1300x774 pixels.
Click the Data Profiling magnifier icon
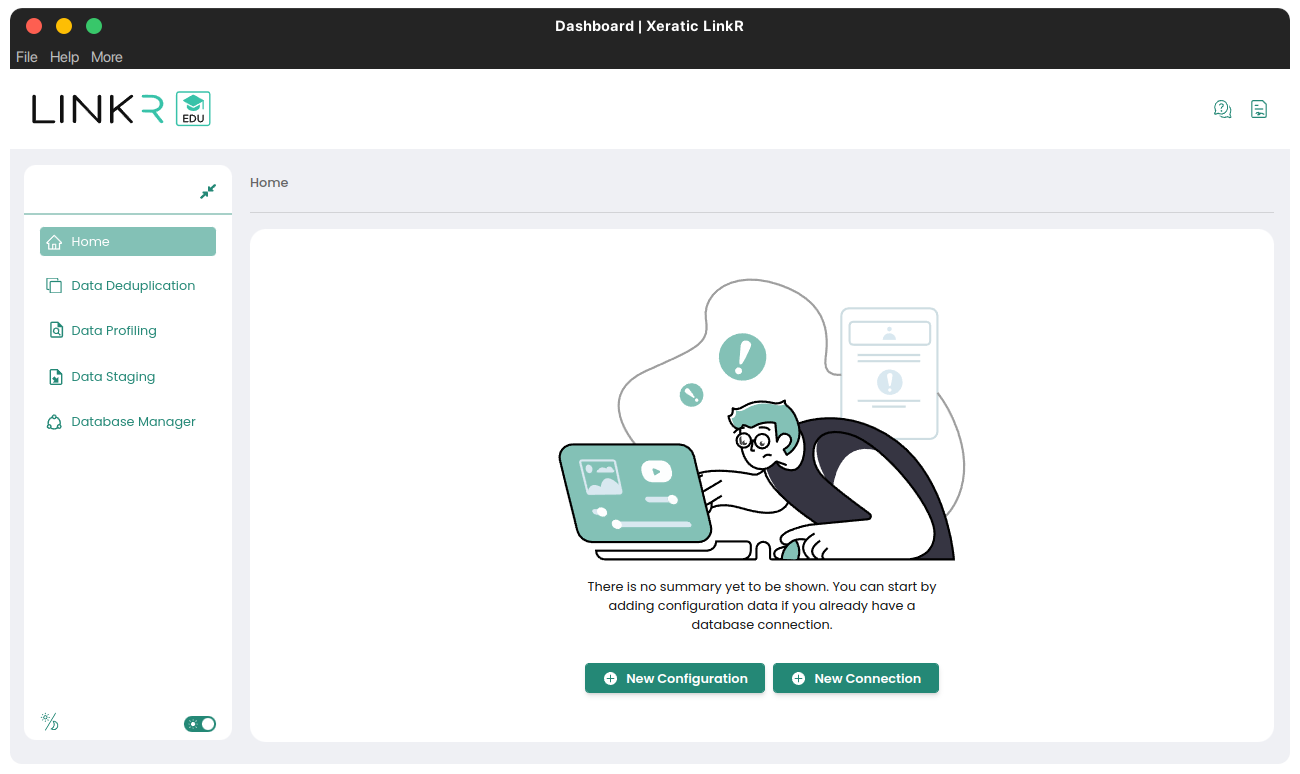point(55,331)
